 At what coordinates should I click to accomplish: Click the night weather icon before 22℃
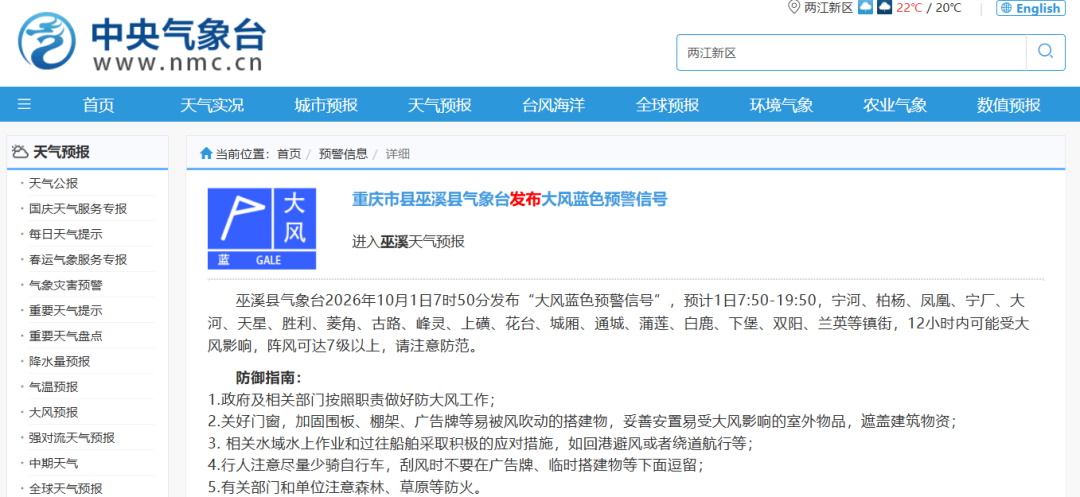pos(884,8)
